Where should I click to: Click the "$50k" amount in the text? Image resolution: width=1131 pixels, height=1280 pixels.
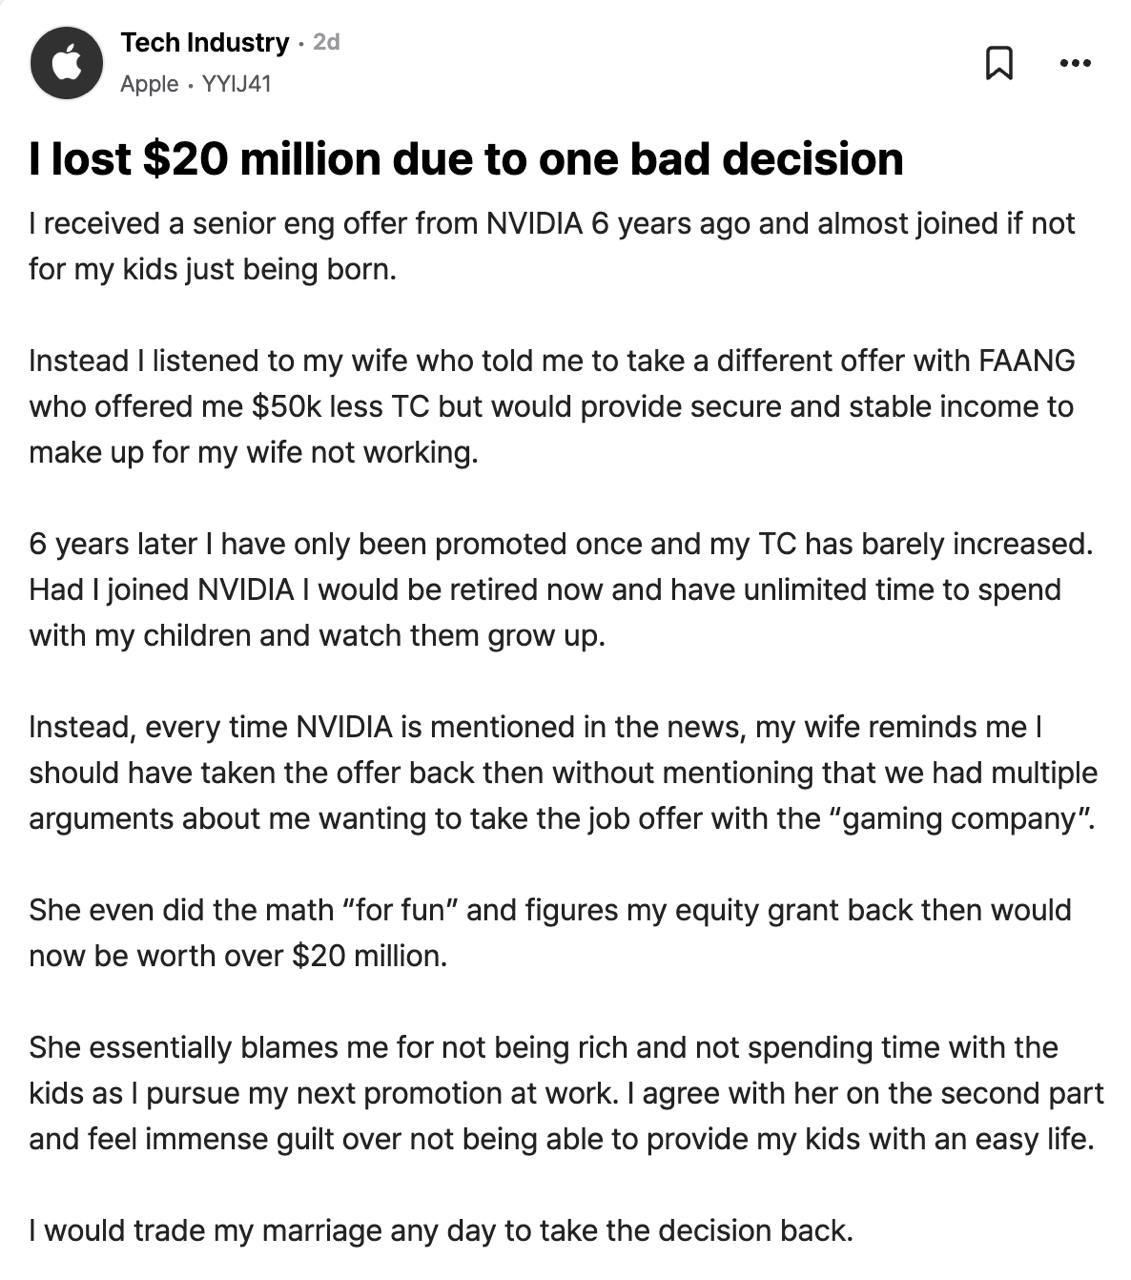click(286, 407)
